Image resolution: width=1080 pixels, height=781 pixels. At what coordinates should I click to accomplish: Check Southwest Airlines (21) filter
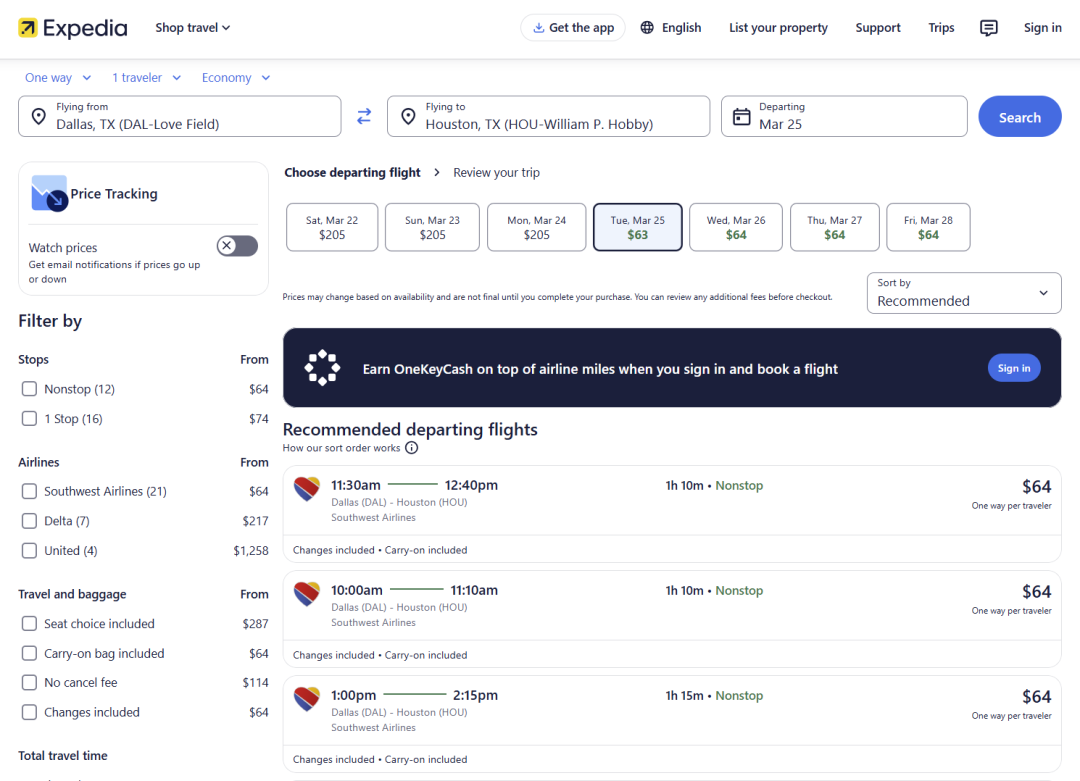click(x=29, y=491)
